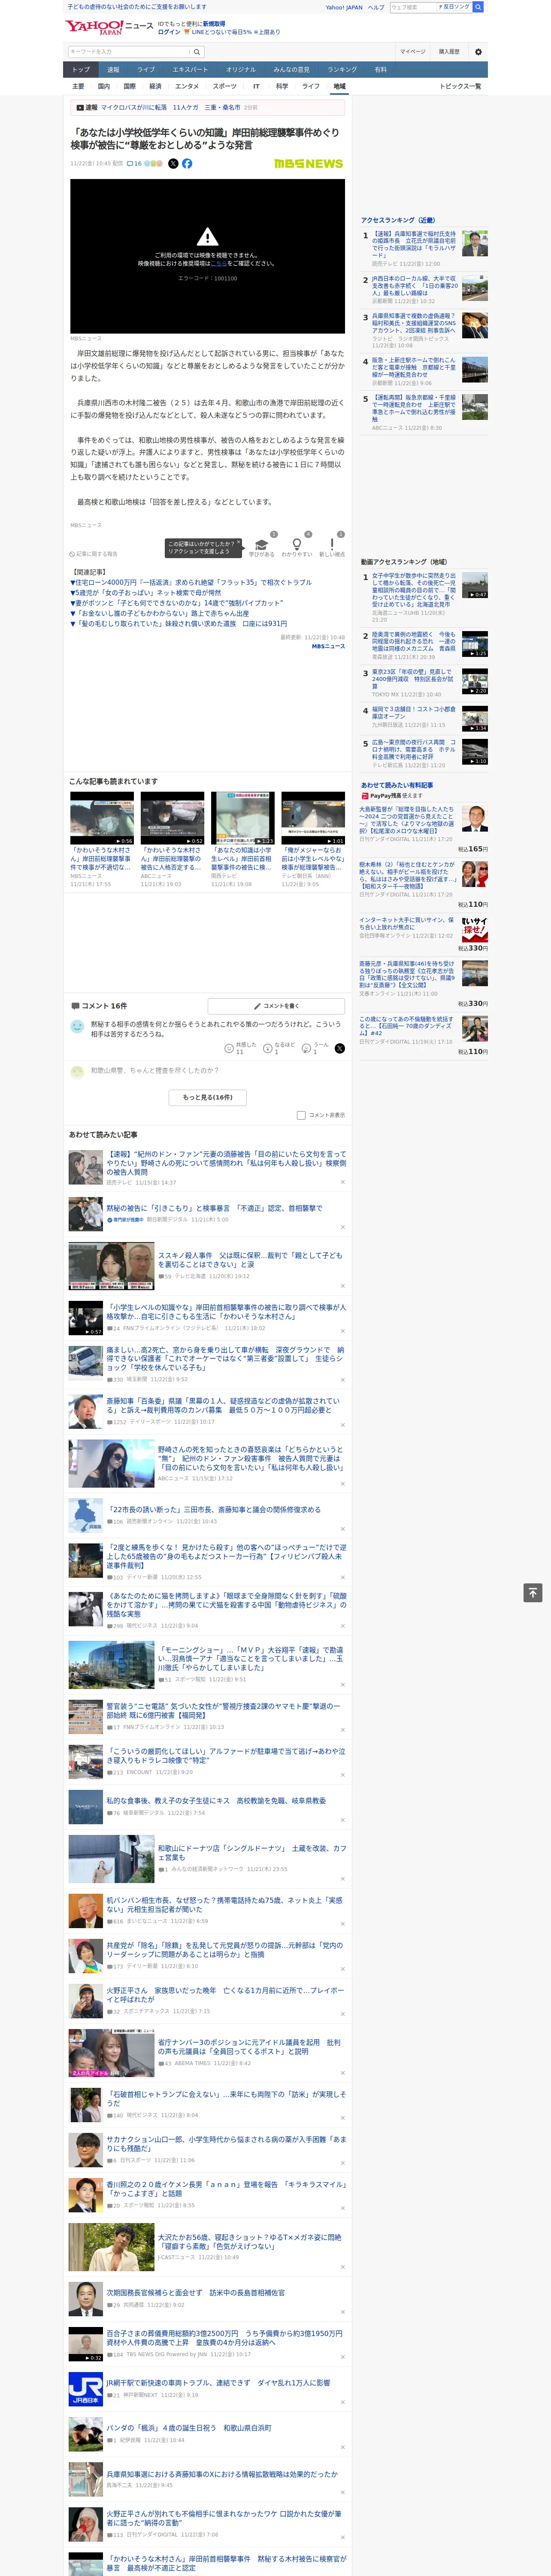Share article on Facebook icon

187,163
